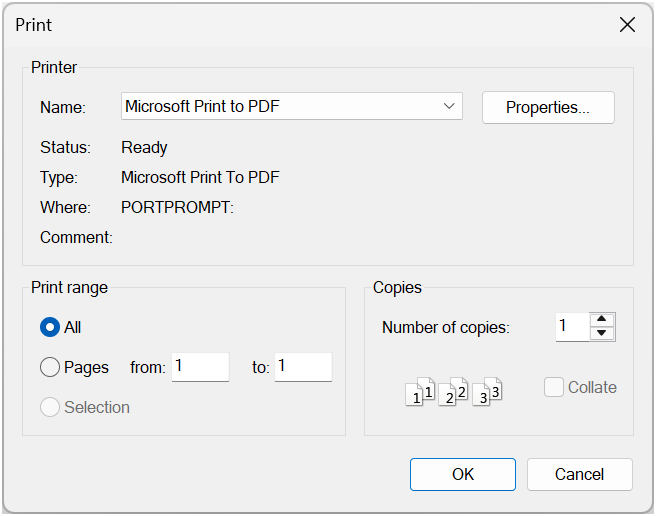
Task: Cancel the print dialog
Action: pos(579,474)
